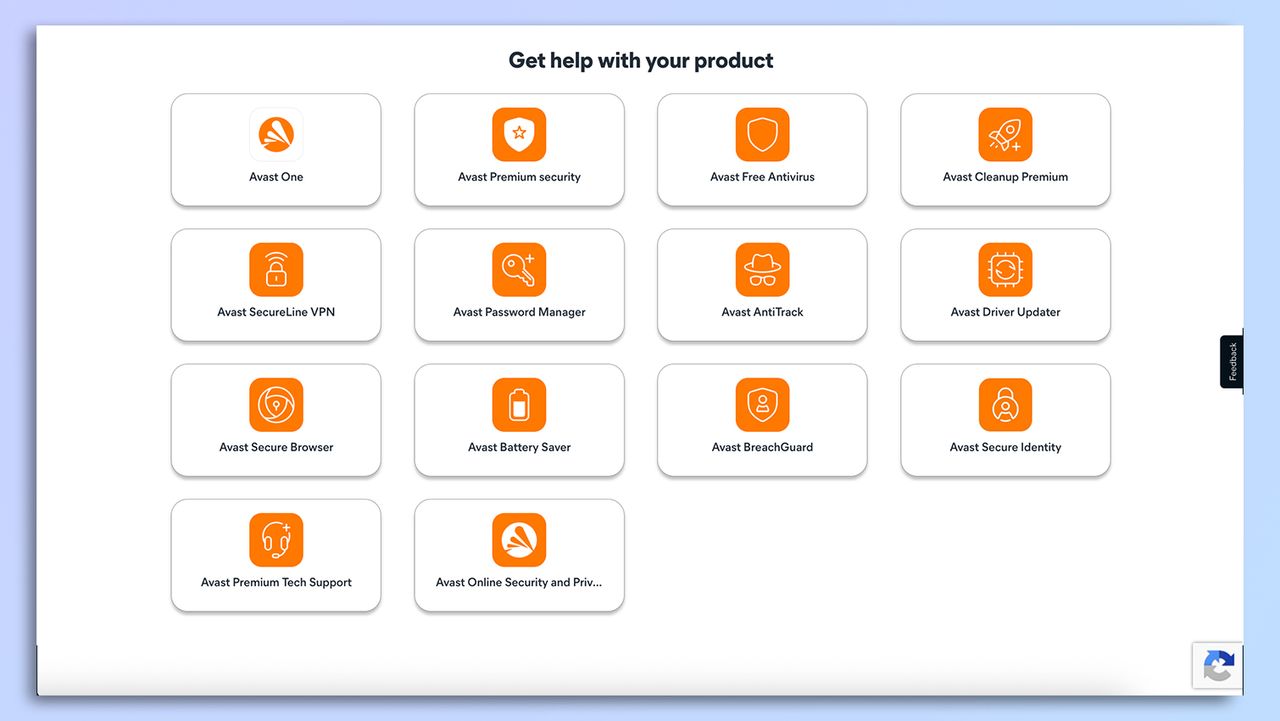The height and width of the screenshot is (721, 1280).
Task: Click the Cleanup Premium rocket icon
Action: 1005,134
